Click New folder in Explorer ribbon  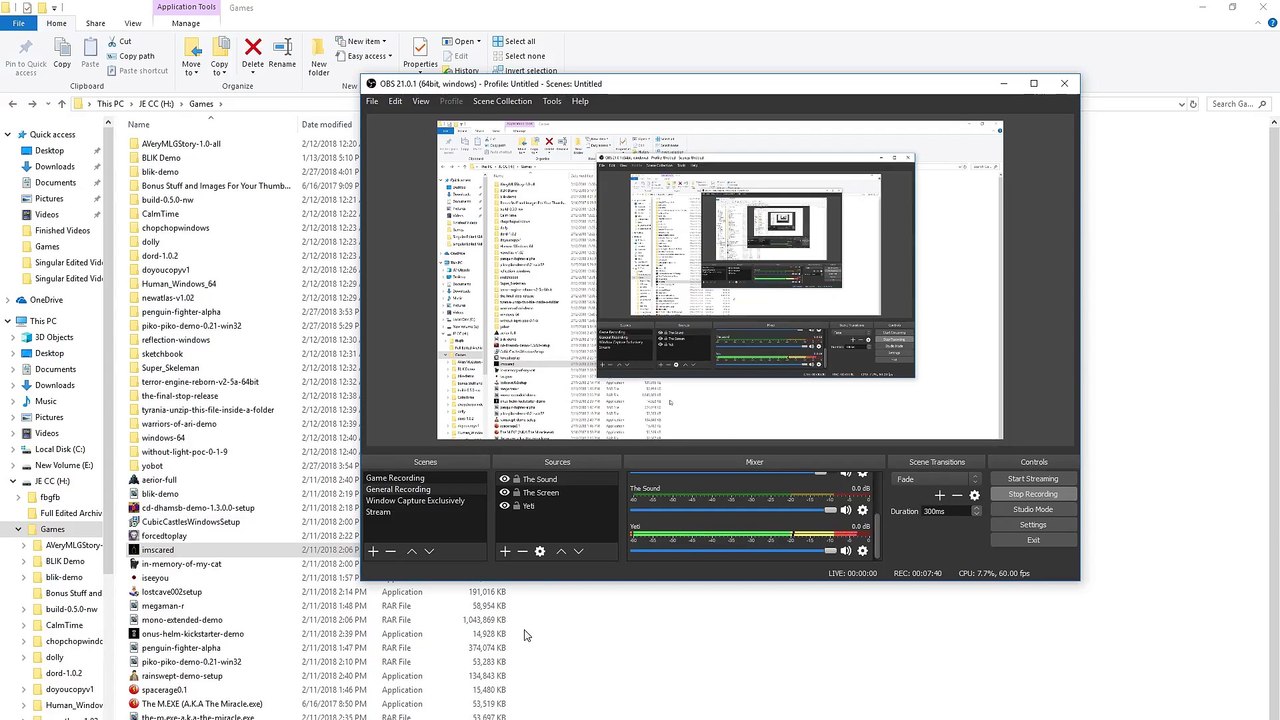click(x=319, y=56)
